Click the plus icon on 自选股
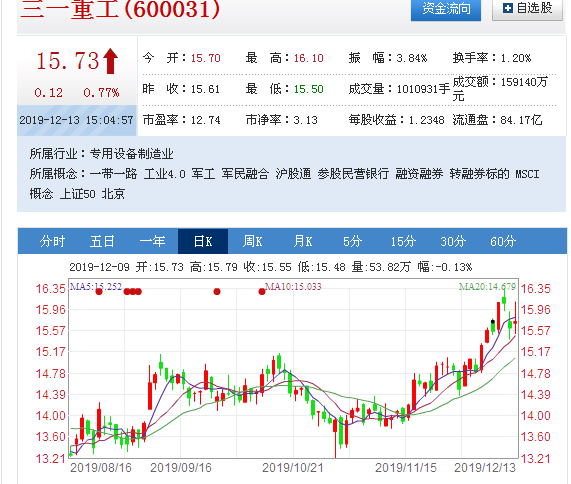571x484 pixels. click(508, 8)
